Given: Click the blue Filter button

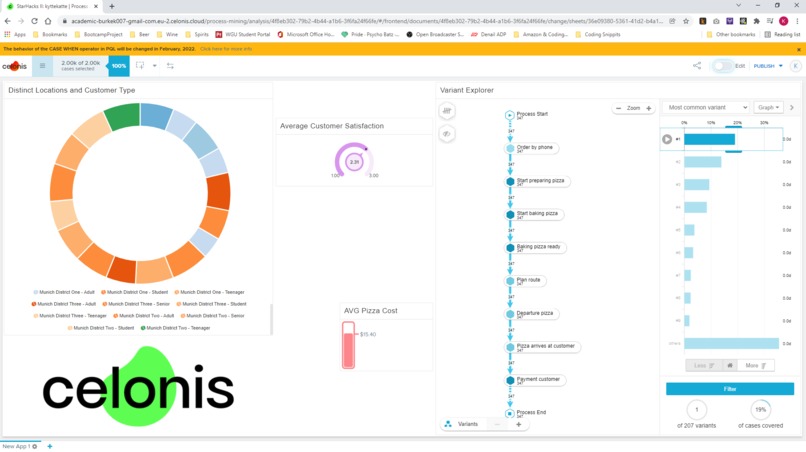Looking at the screenshot, I should tap(730, 389).
